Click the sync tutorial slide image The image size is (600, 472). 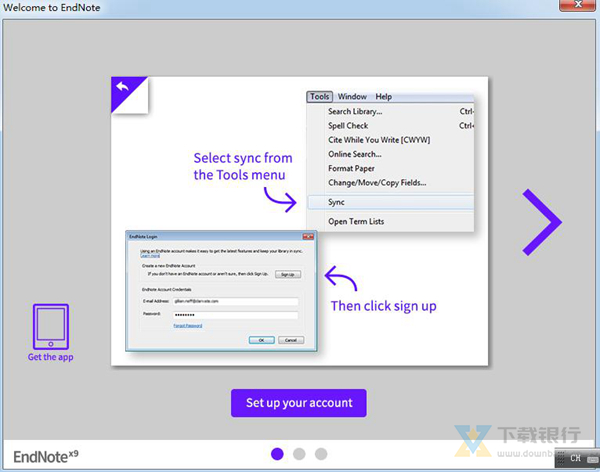pos(300,221)
